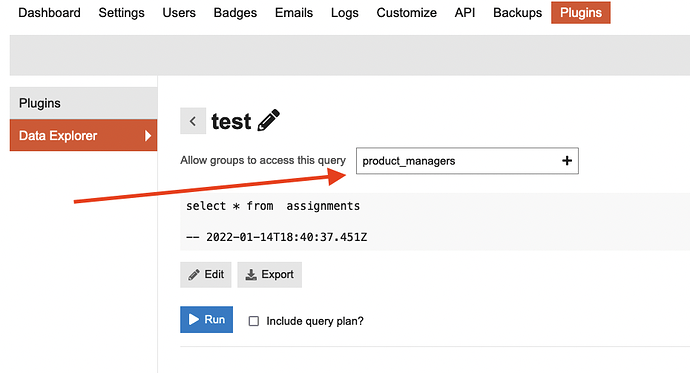Select the active Plugins tab

pyautogui.click(x=580, y=13)
